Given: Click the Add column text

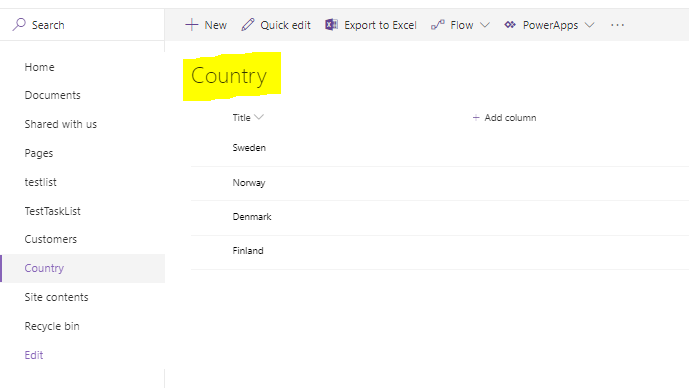Looking at the screenshot, I should click(510, 117).
